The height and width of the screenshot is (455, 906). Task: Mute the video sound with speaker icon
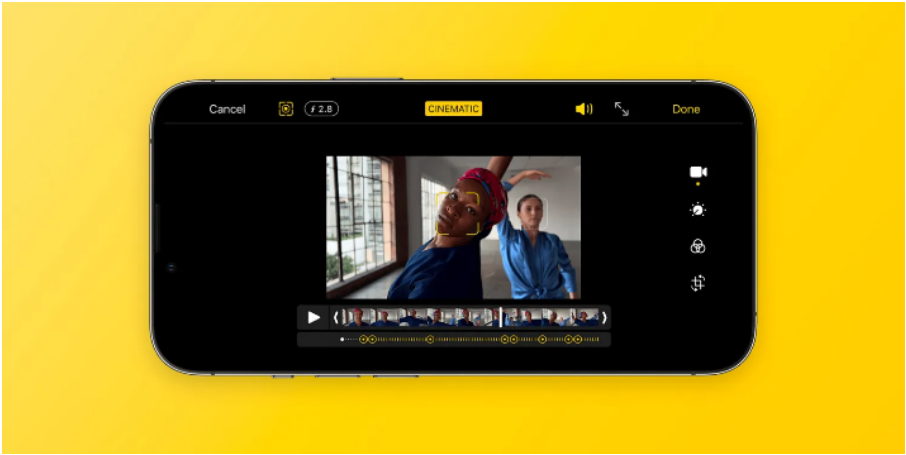click(x=584, y=109)
